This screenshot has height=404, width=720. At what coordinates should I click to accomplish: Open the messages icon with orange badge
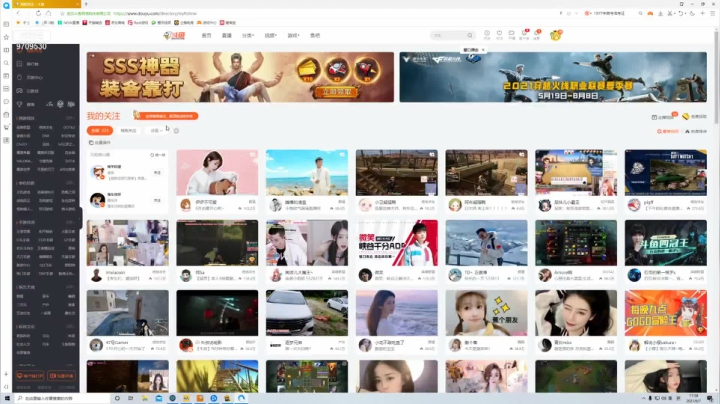(x=536, y=34)
